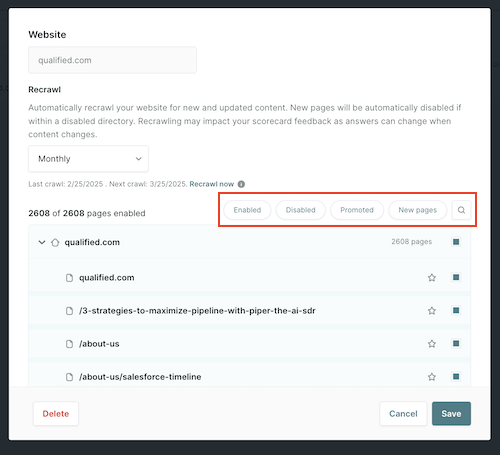Open the Monthly recrawl frequency dropdown
This screenshot has width=500, height=455.
point(88,159)
